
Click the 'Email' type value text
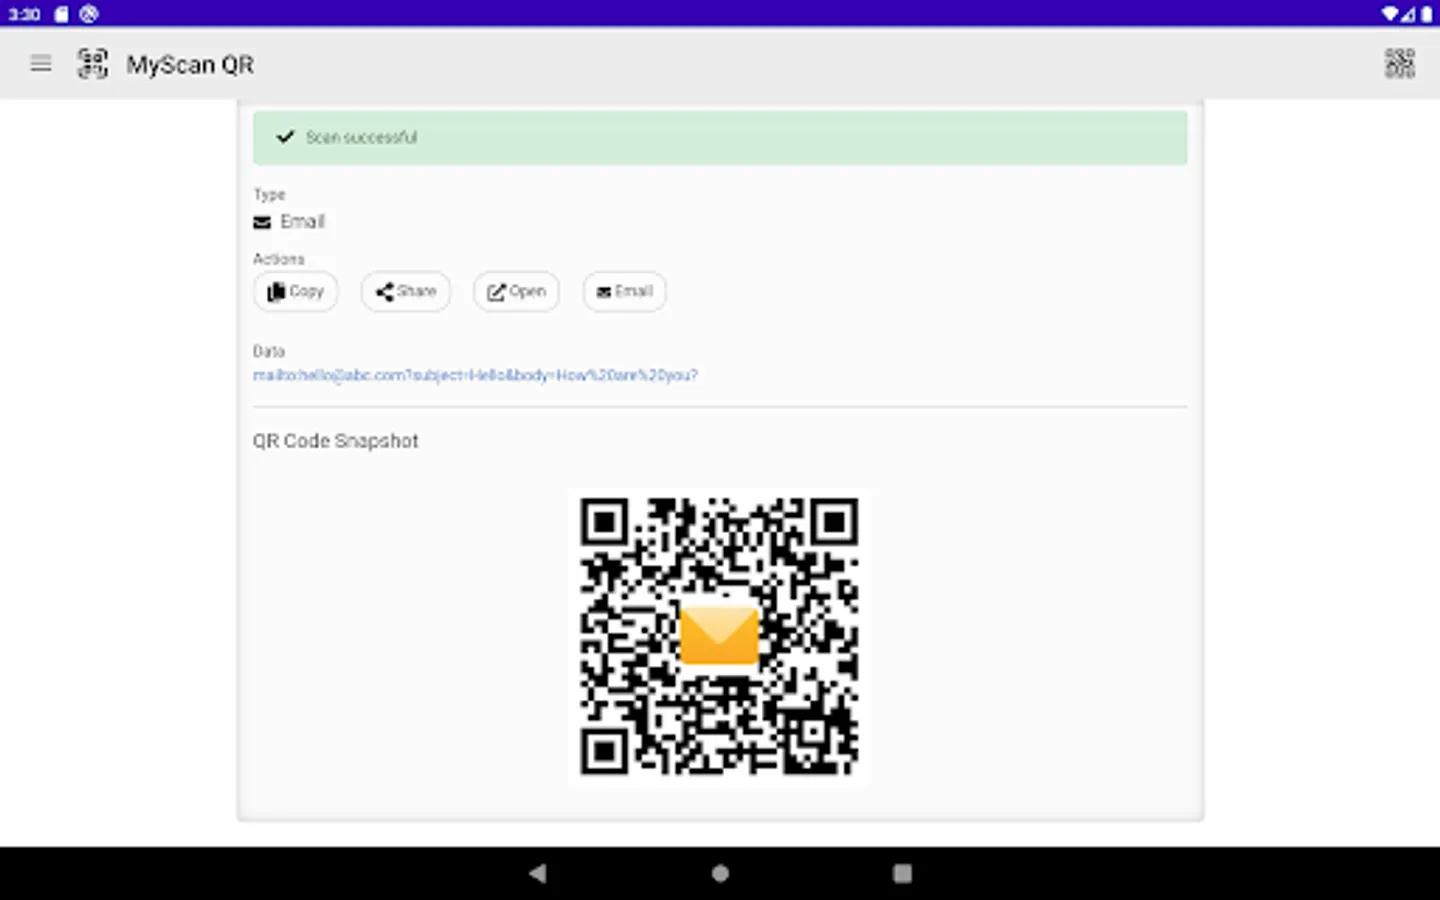pos(303,221)
